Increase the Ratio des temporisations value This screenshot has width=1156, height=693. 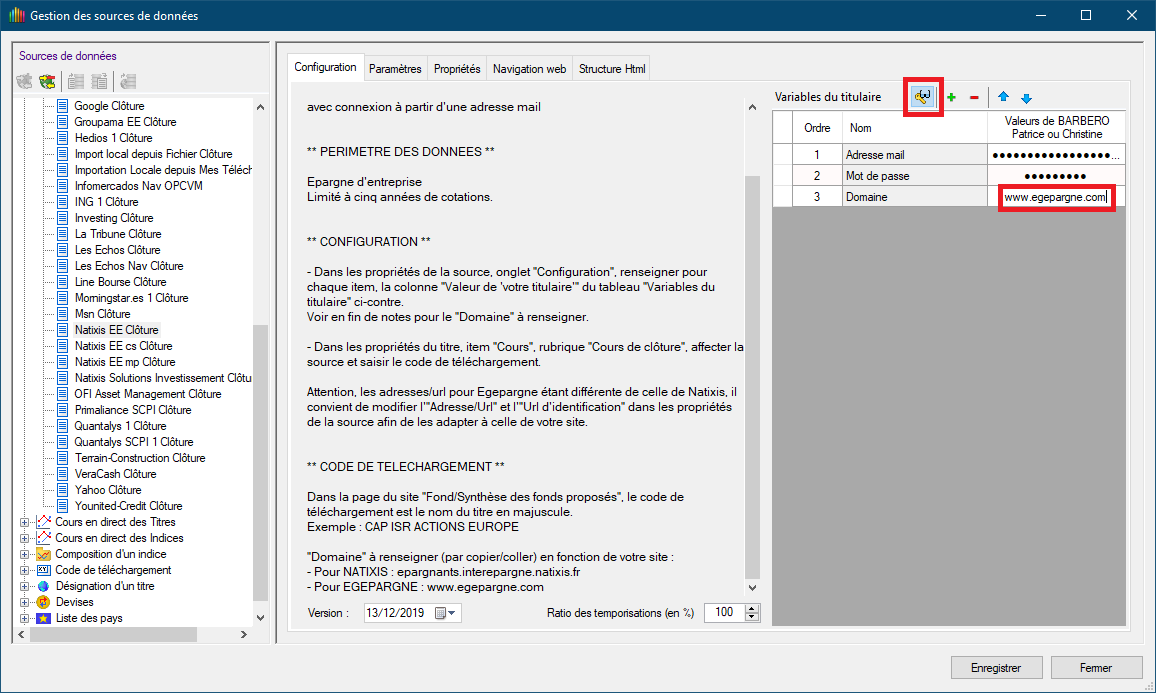[752, 608]
